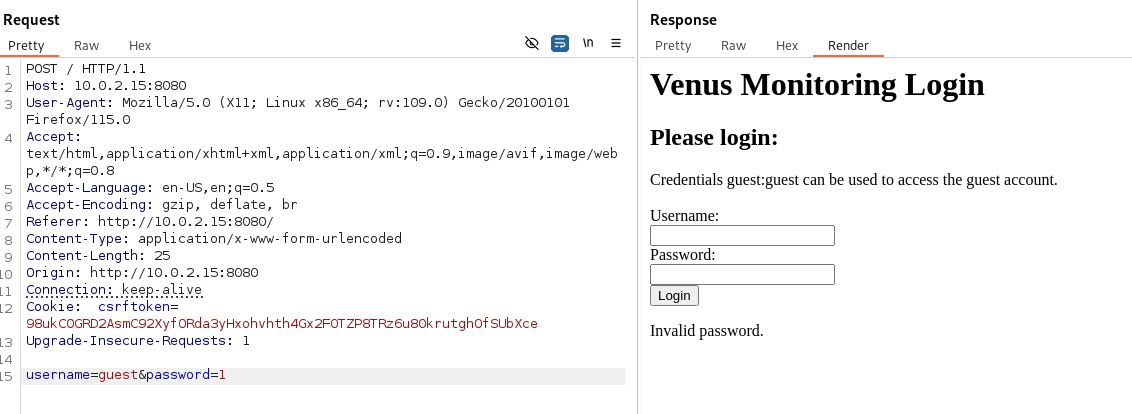
Task: Toggle the \n non-printable characters button
Action: click(x=588, y=43)
